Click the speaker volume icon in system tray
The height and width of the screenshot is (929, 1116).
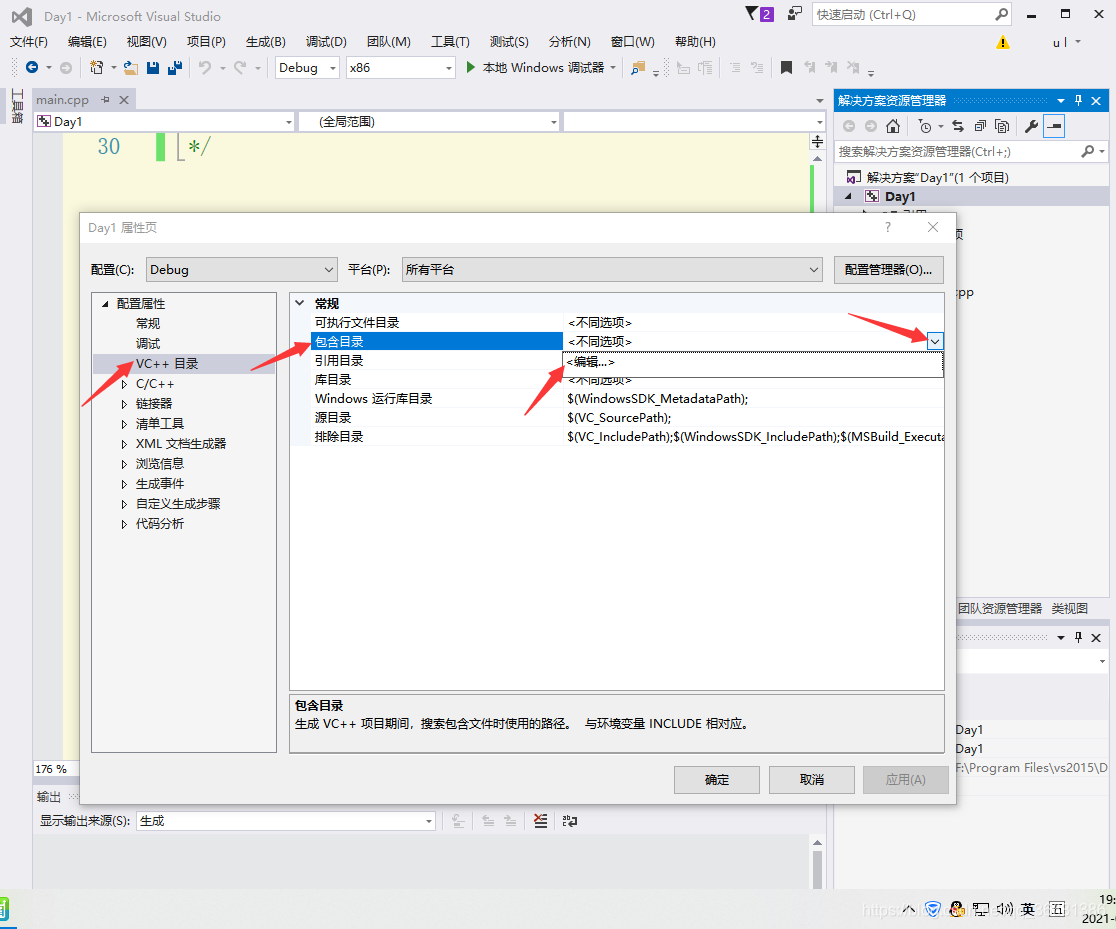click(x=1004, y=909)
